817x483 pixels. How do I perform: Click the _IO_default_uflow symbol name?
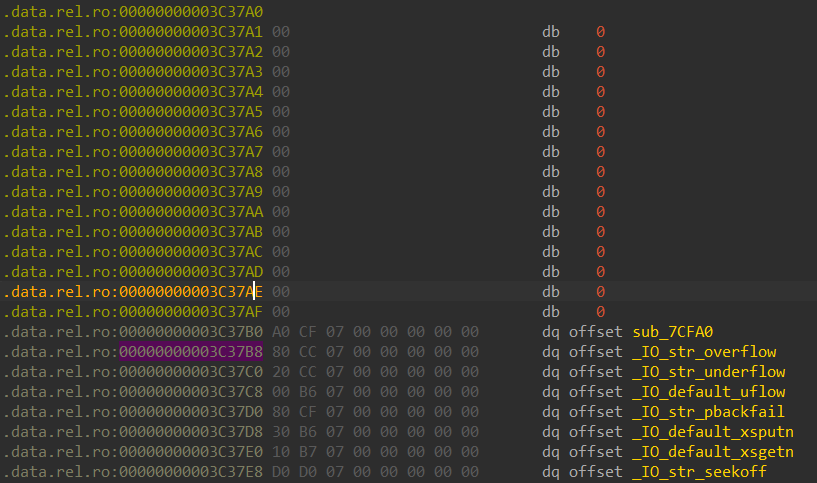[x=708, y=392]
